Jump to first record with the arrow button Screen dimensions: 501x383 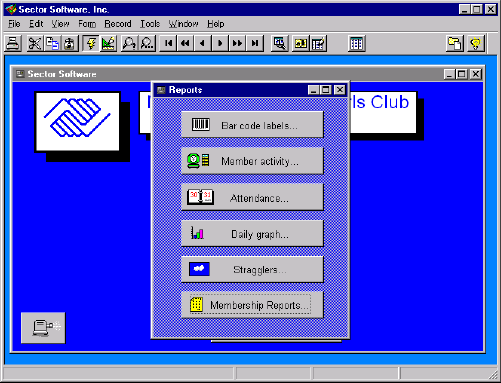coord(169,43)
